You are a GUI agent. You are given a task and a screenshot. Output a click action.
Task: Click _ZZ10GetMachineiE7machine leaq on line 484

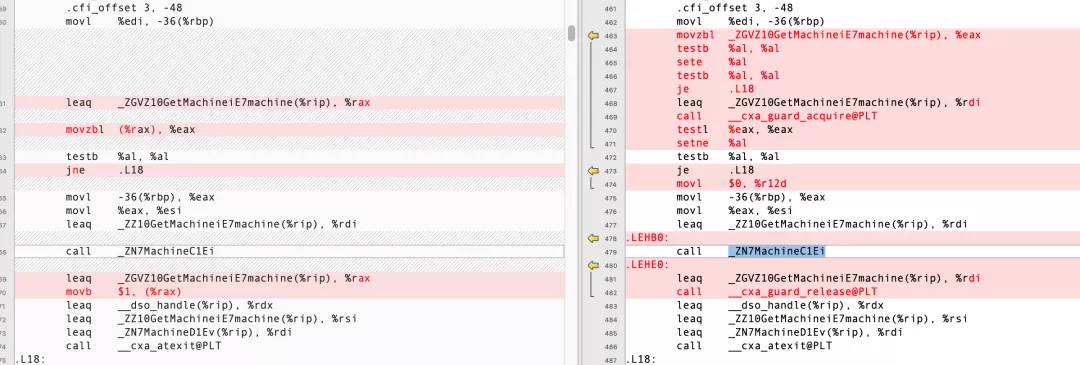(x=822, y=319)
